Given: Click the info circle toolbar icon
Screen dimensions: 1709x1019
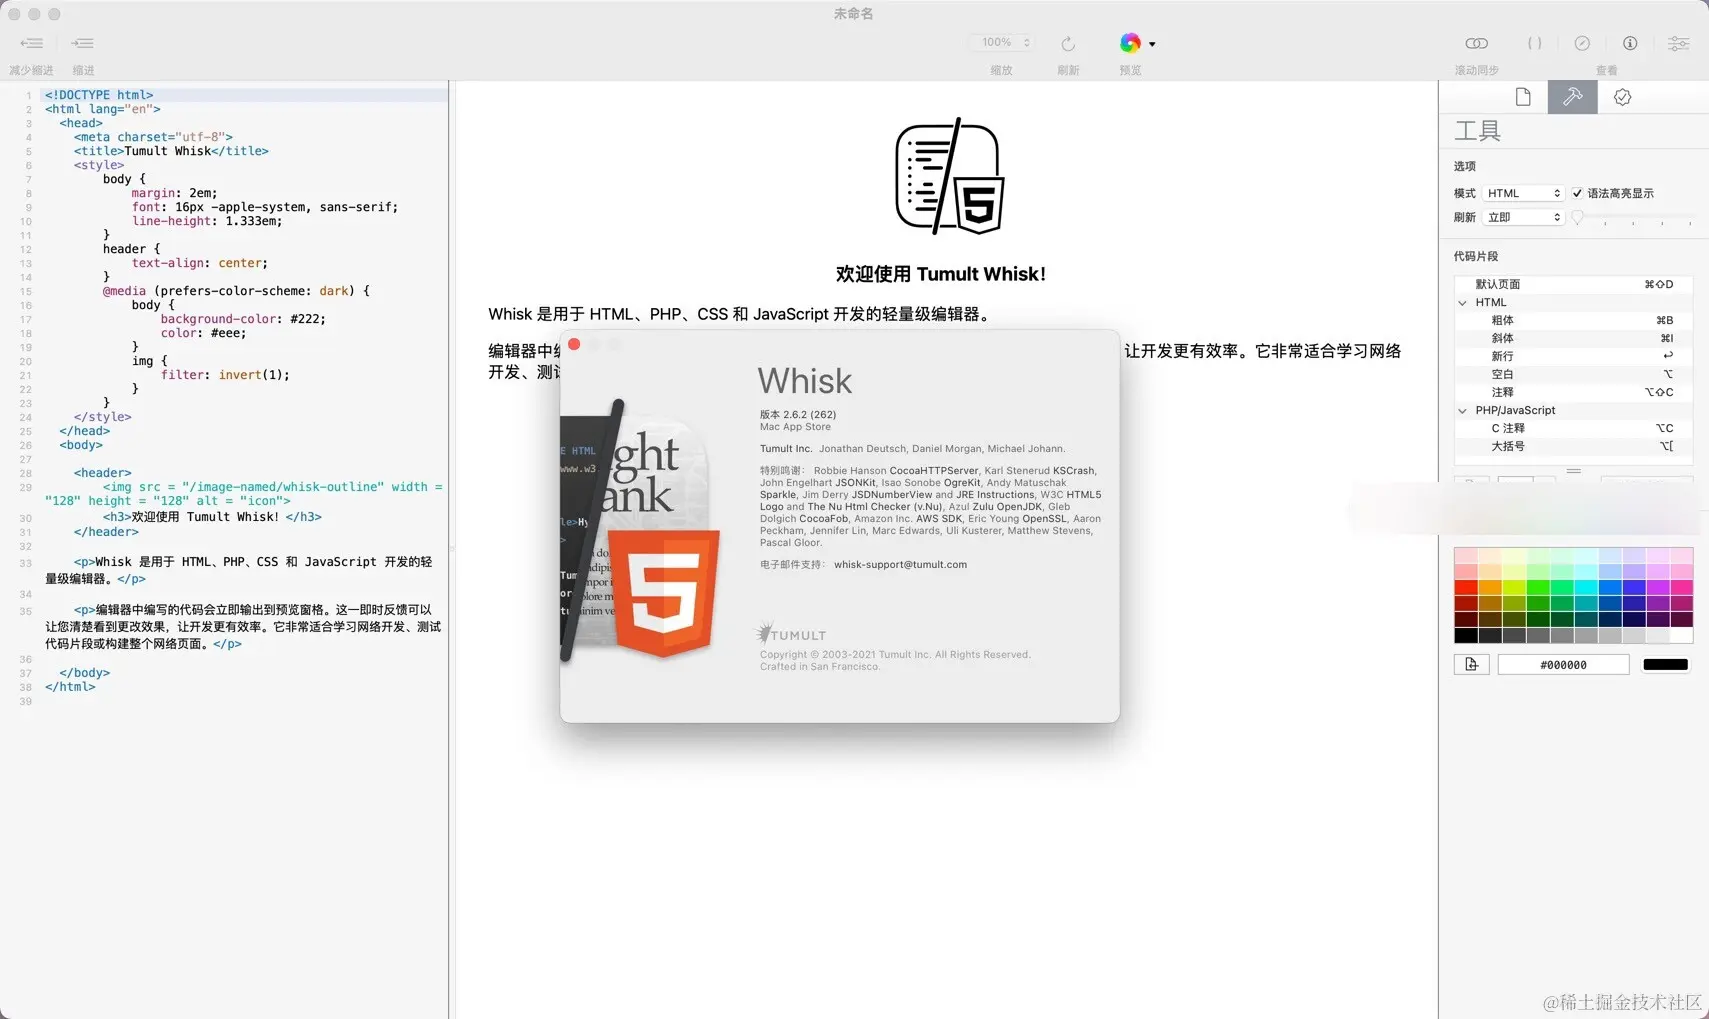Looking at the screenshot, I should 1630,43.
